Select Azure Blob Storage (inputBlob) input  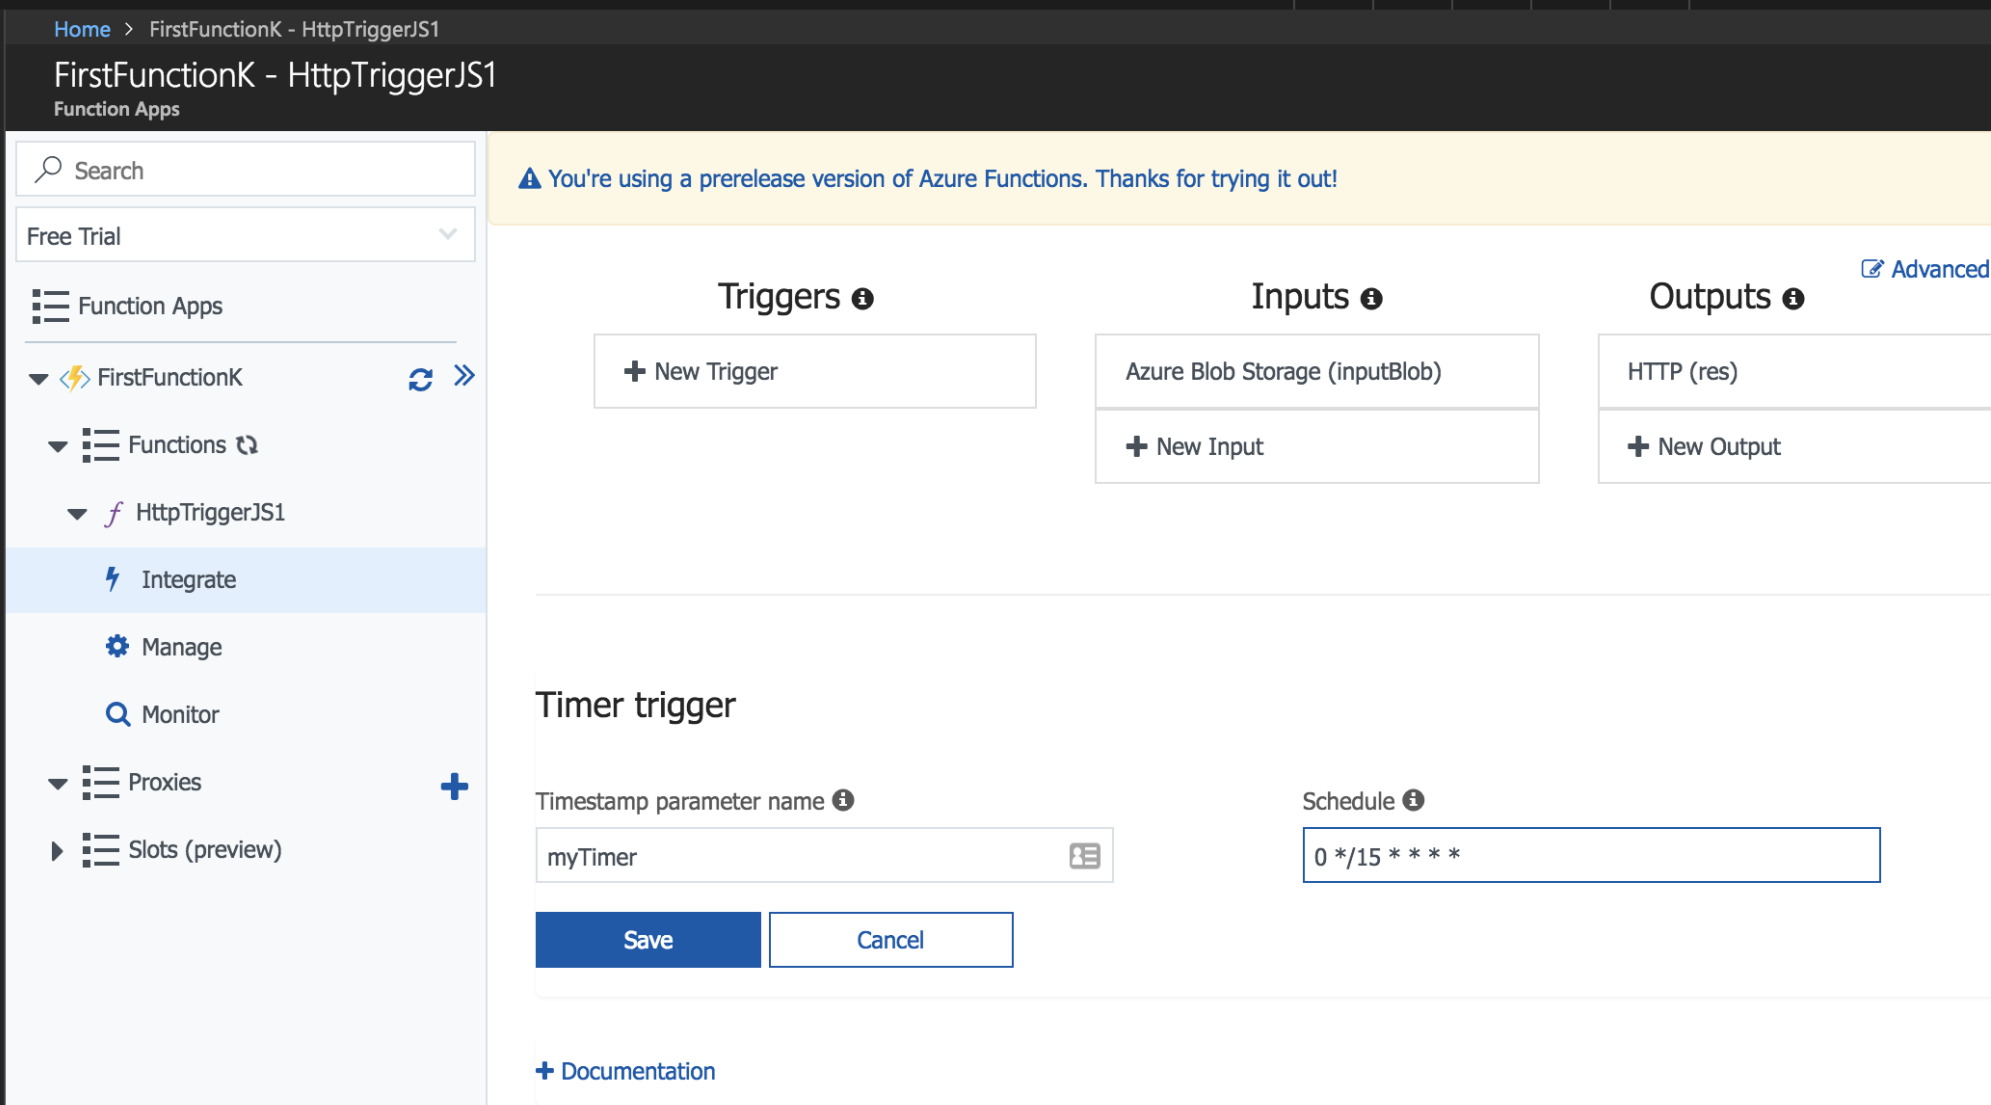(1316, 371)
